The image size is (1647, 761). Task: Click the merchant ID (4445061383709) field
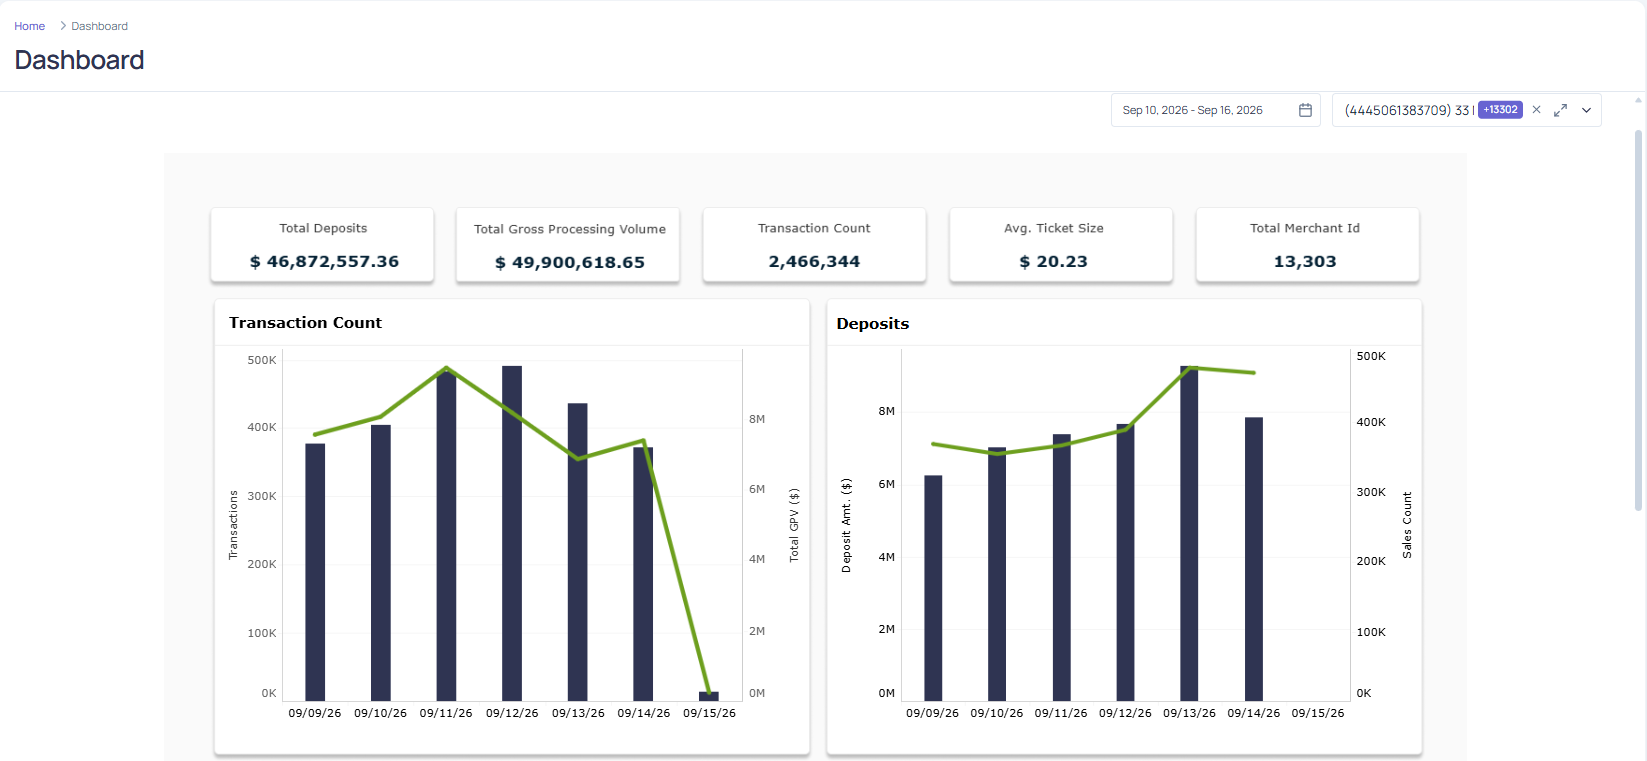coord(1467,110)
